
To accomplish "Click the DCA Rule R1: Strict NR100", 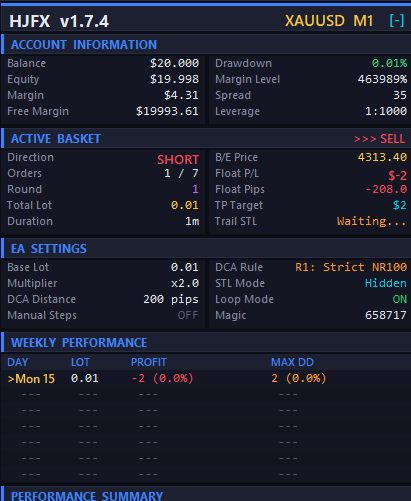I will click(351, 267).
